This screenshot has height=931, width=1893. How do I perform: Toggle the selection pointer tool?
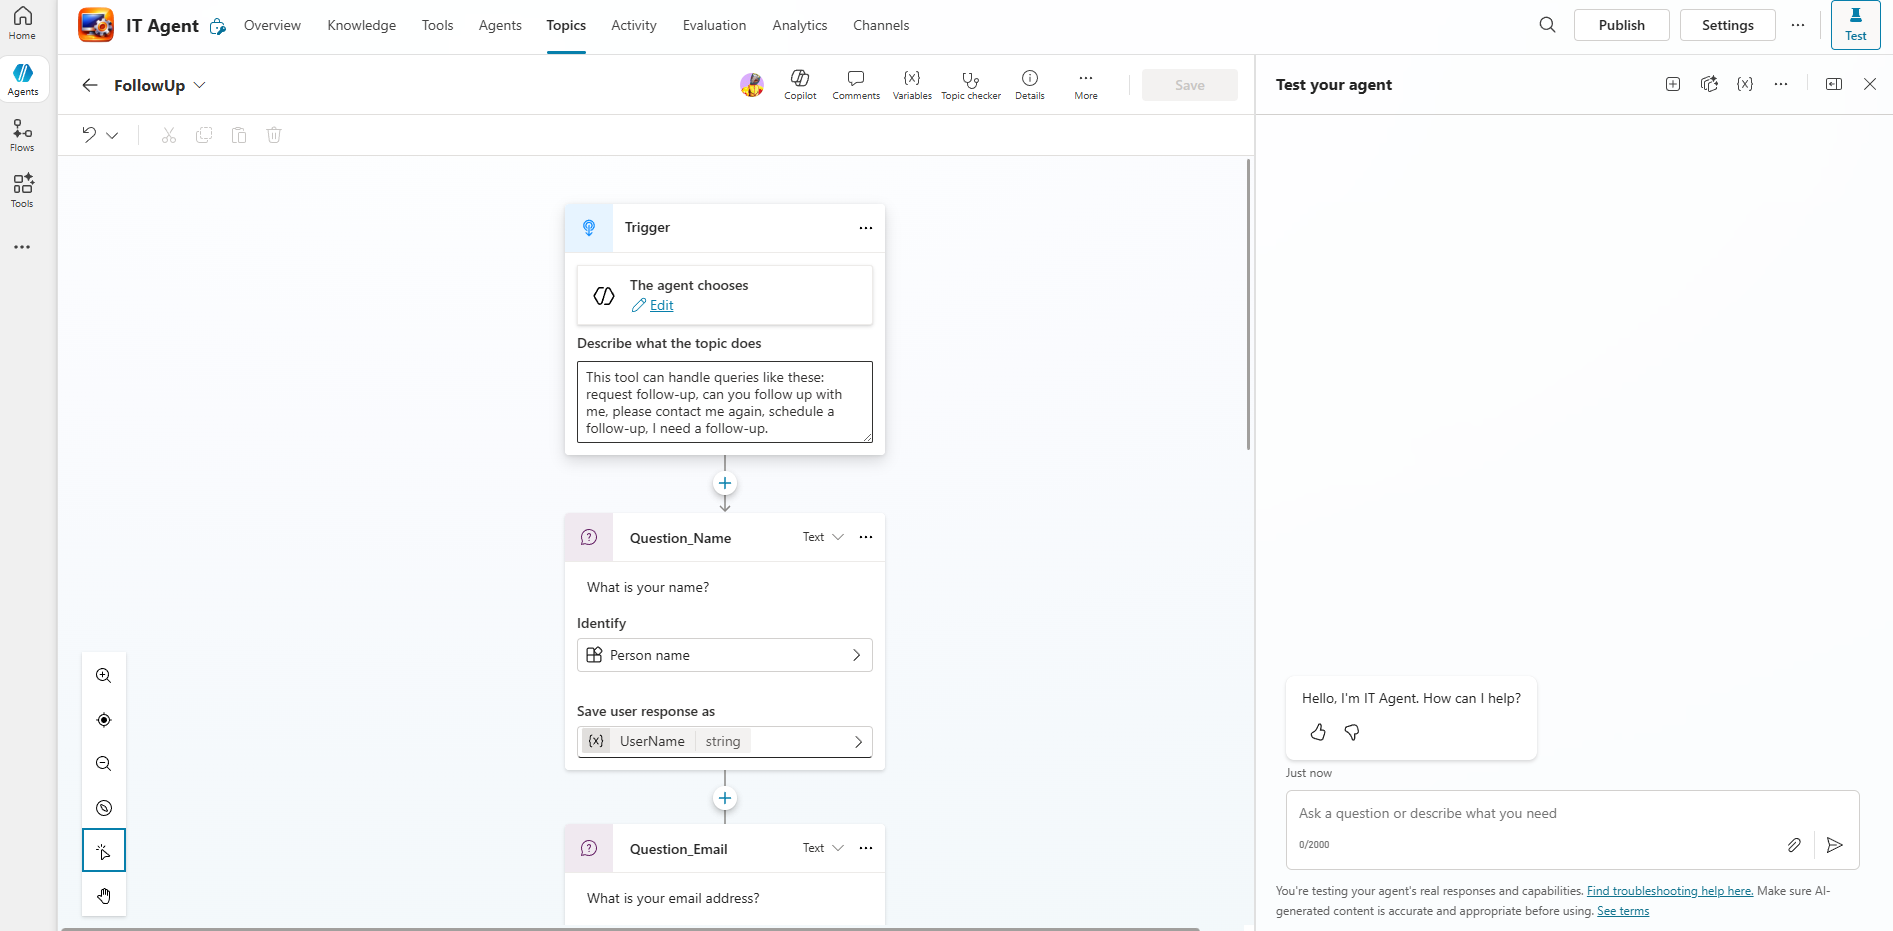pos(104,851)
